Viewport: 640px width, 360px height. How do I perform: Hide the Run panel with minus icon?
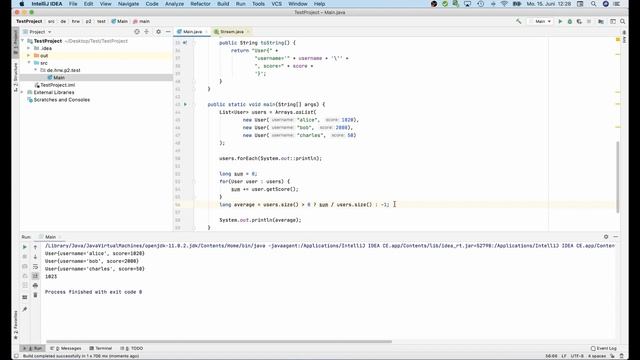[616, 237]
